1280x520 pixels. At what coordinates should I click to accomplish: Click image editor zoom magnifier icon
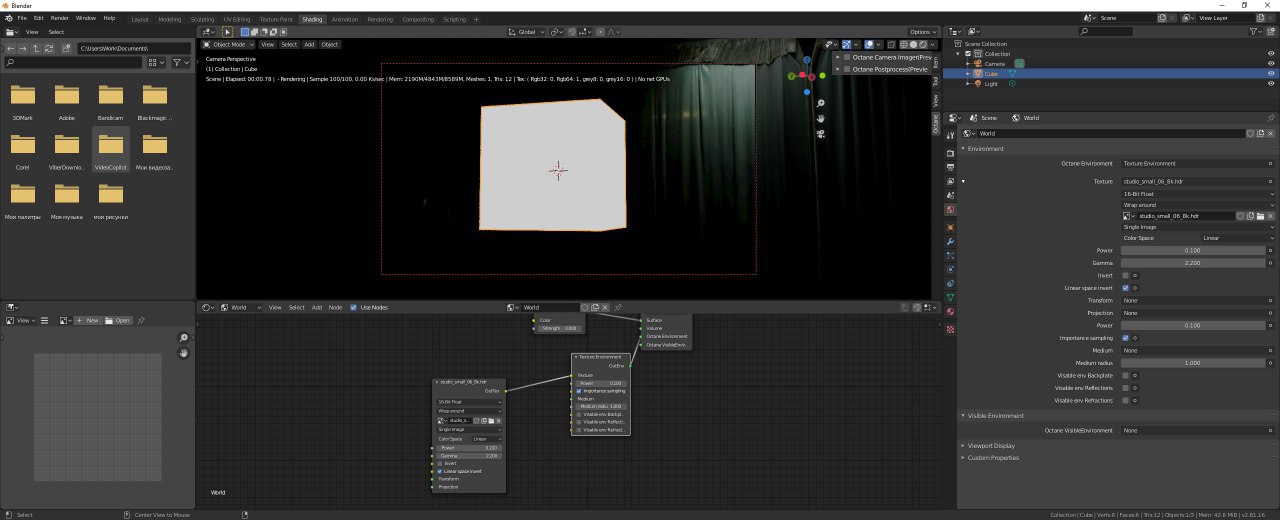pos(184,338)
